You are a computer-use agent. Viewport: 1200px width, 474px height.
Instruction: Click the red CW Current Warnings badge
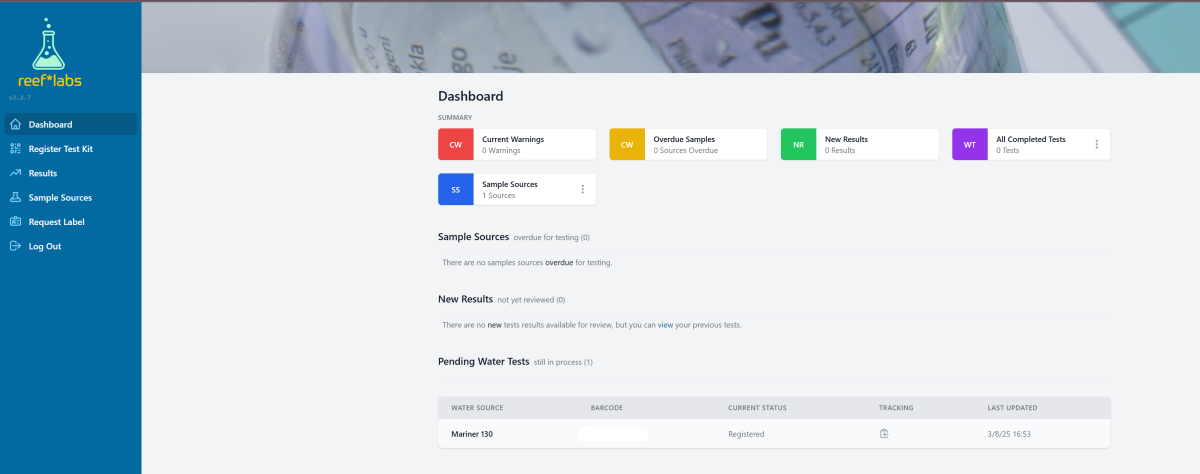[x=456, y=144]
